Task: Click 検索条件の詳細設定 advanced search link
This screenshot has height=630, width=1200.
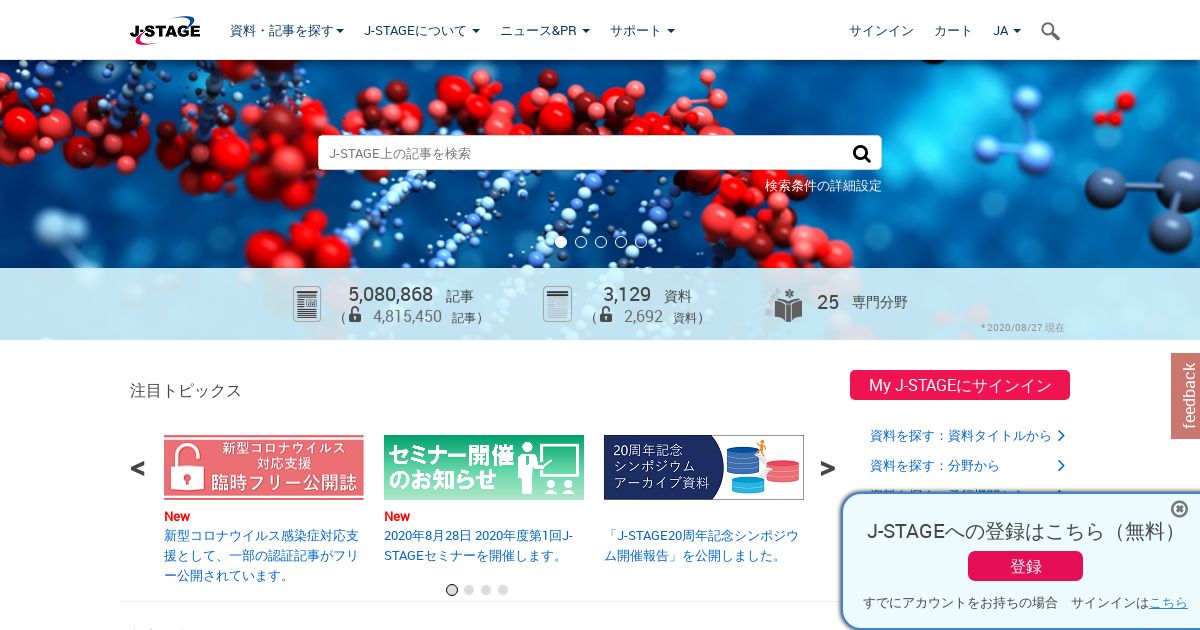Action: [x=823, y=186]
